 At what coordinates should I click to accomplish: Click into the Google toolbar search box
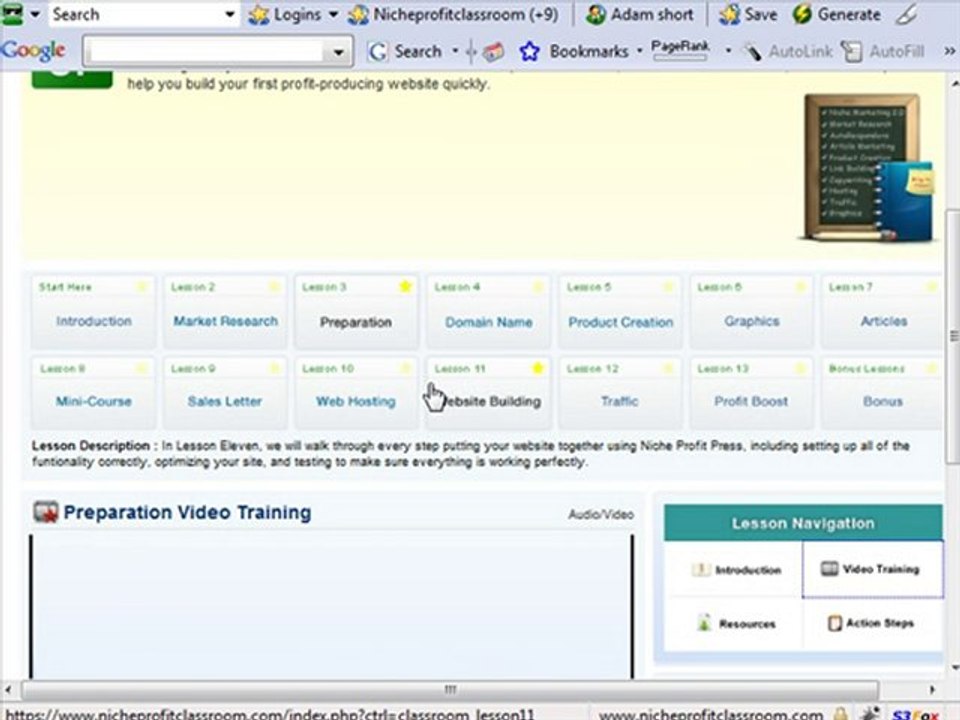point(205,51)
